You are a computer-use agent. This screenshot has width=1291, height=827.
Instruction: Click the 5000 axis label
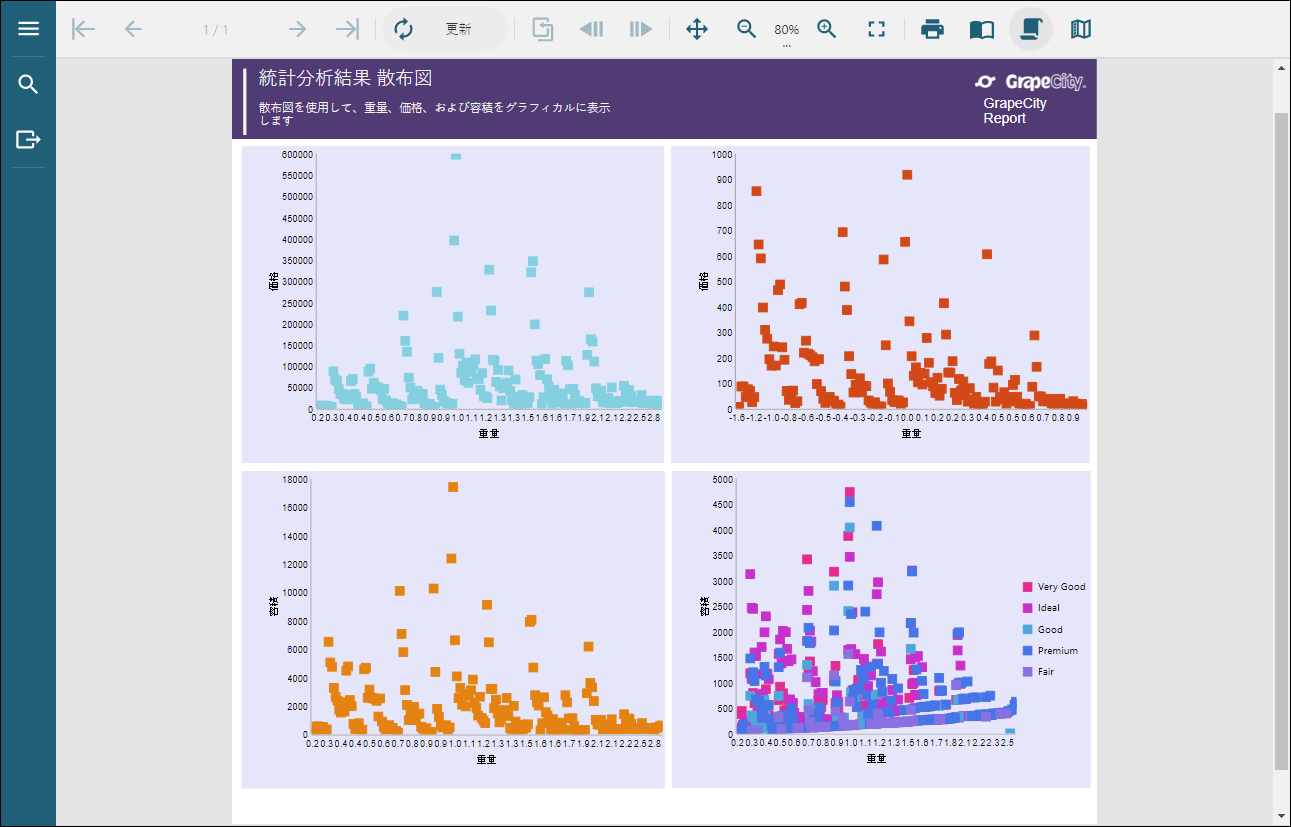[x=722, y=479]
